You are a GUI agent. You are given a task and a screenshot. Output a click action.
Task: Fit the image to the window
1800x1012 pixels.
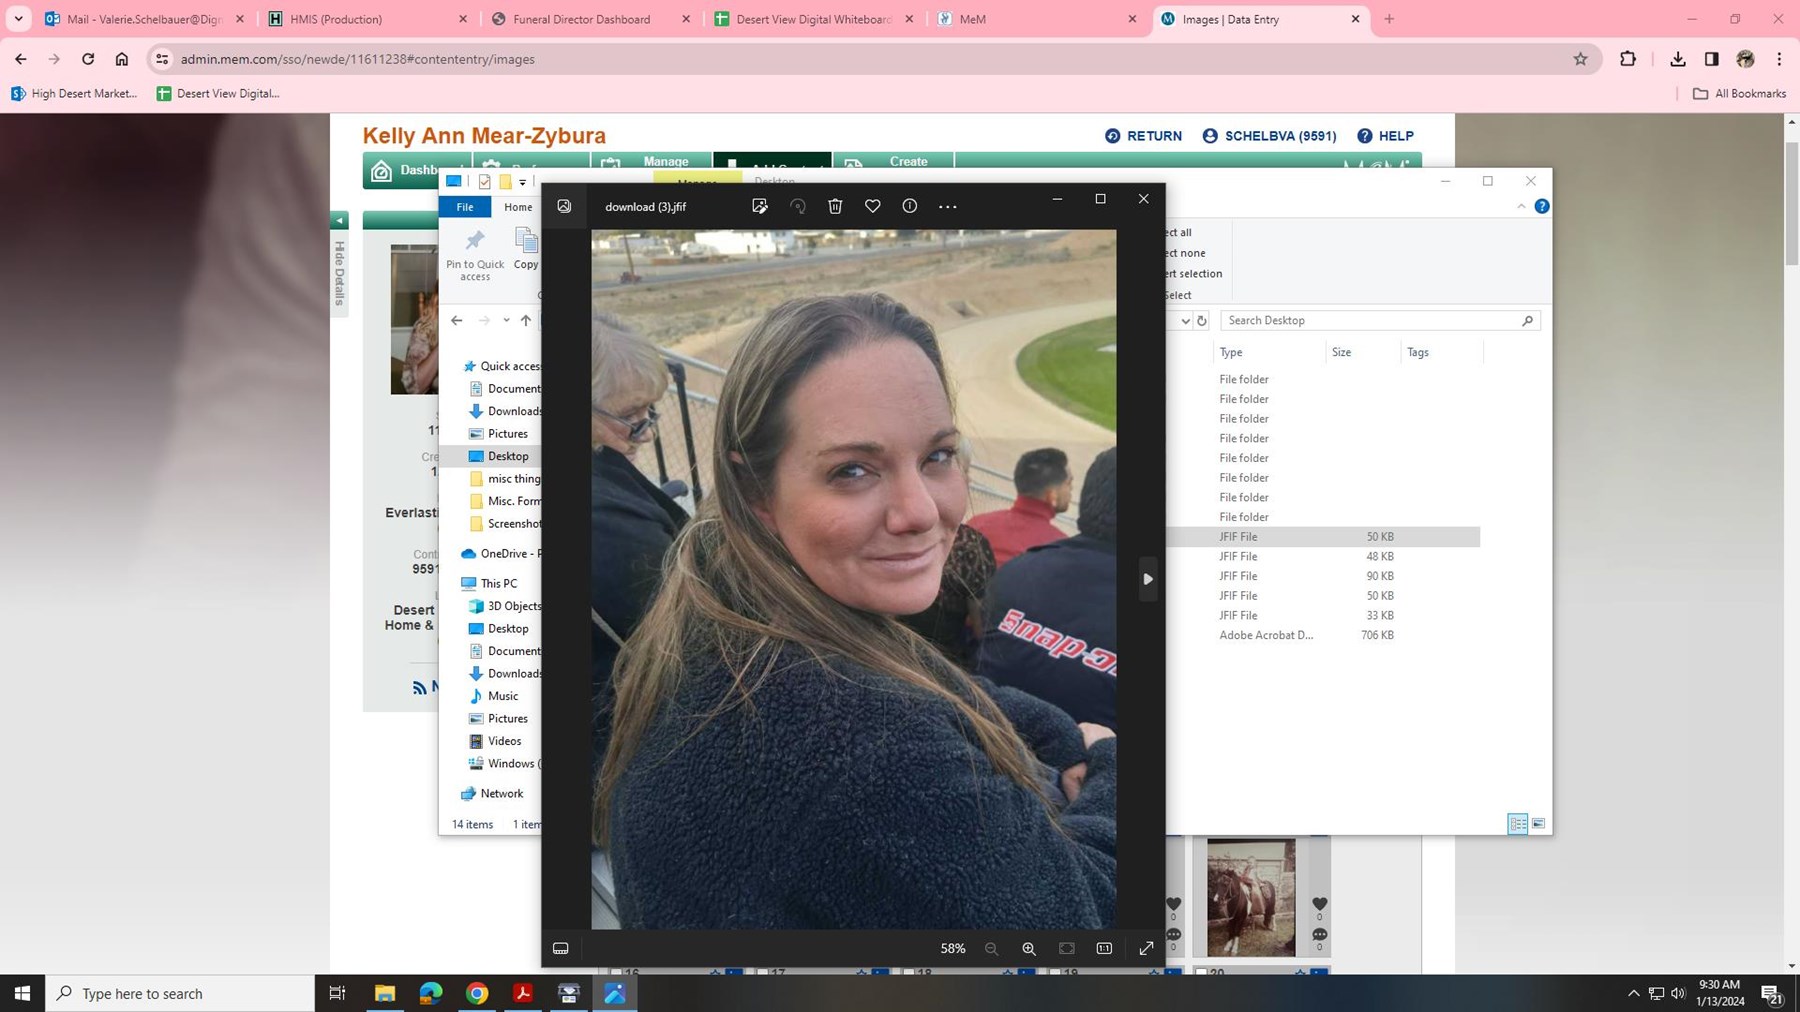1066,948
